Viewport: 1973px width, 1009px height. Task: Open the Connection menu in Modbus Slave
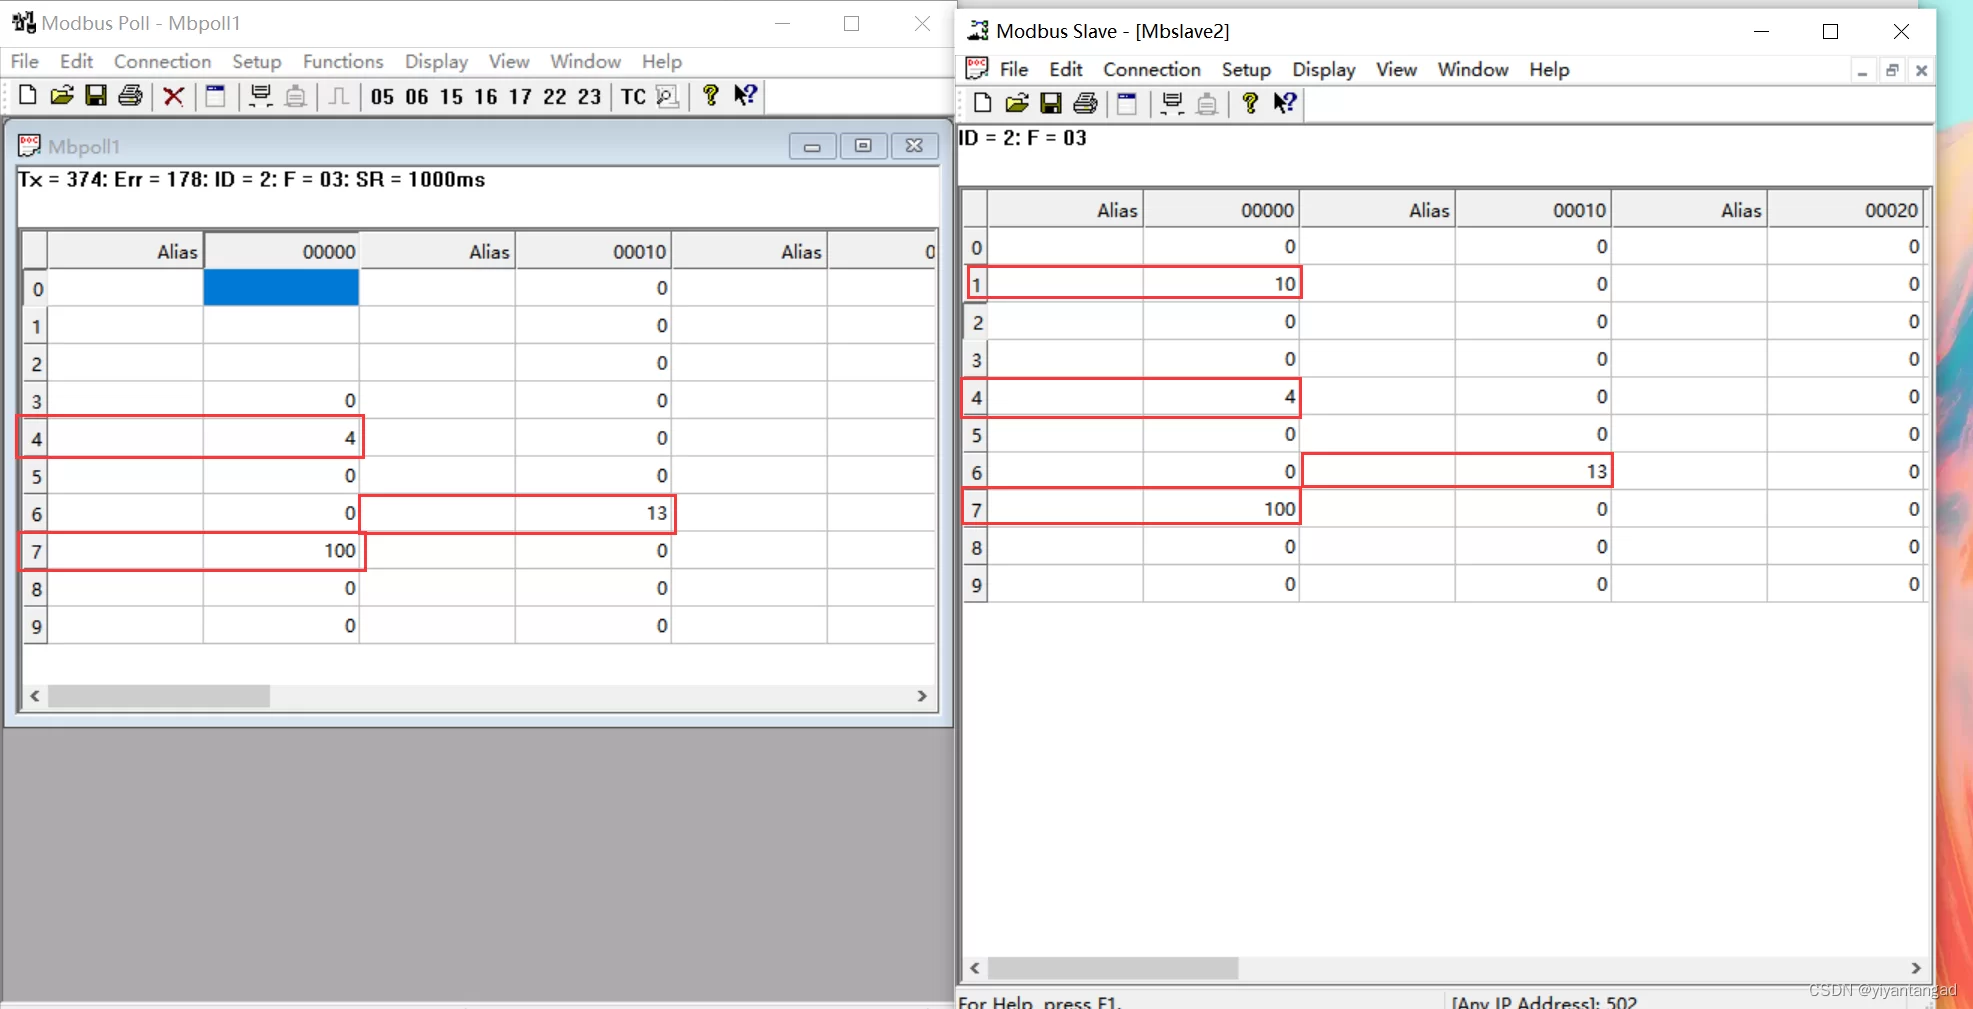(1151, 70)
